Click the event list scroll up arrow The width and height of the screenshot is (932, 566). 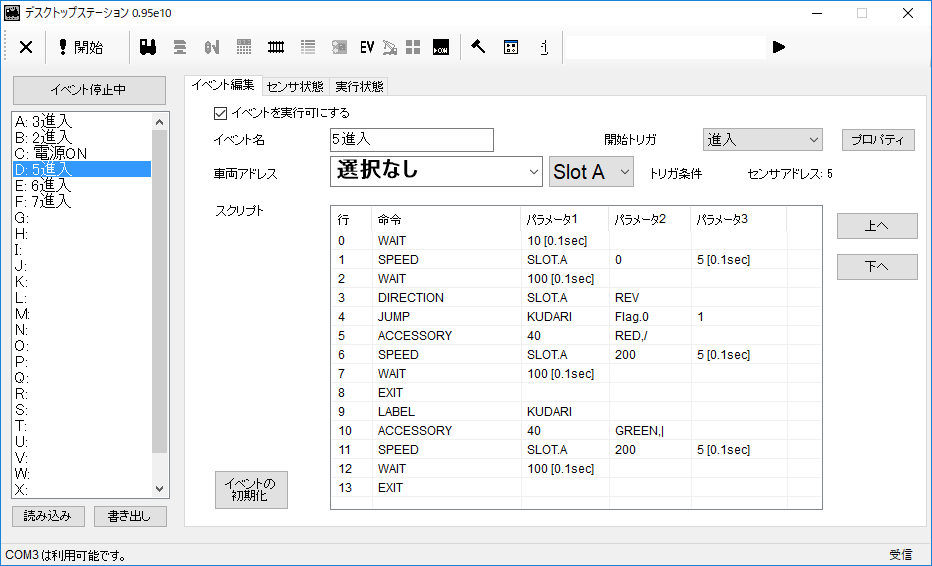[159, 122]
